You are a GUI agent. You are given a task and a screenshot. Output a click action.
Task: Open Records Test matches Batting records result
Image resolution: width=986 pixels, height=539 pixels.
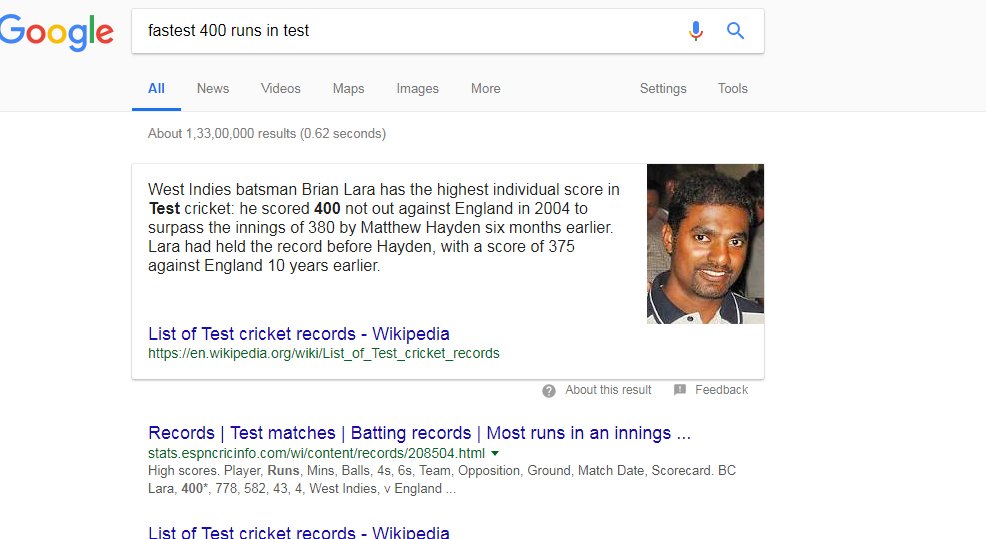point(419,433)
